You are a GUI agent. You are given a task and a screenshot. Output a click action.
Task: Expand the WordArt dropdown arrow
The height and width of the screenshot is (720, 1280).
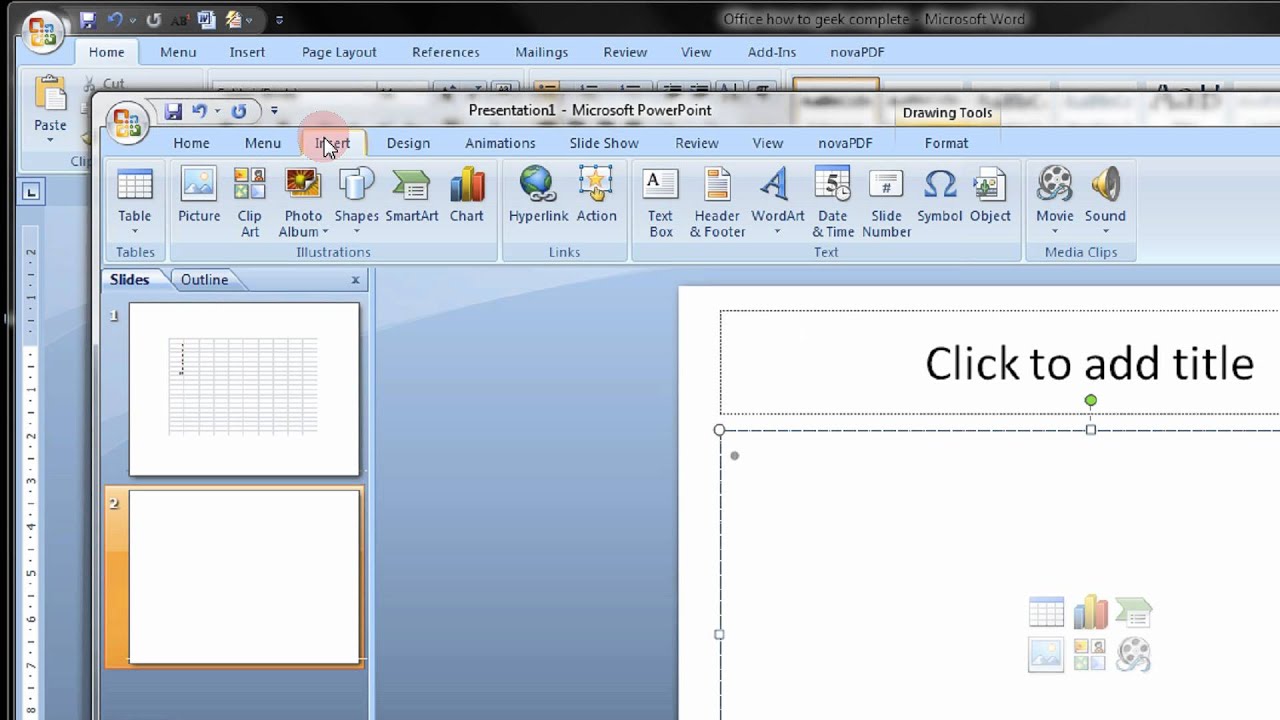777,232
